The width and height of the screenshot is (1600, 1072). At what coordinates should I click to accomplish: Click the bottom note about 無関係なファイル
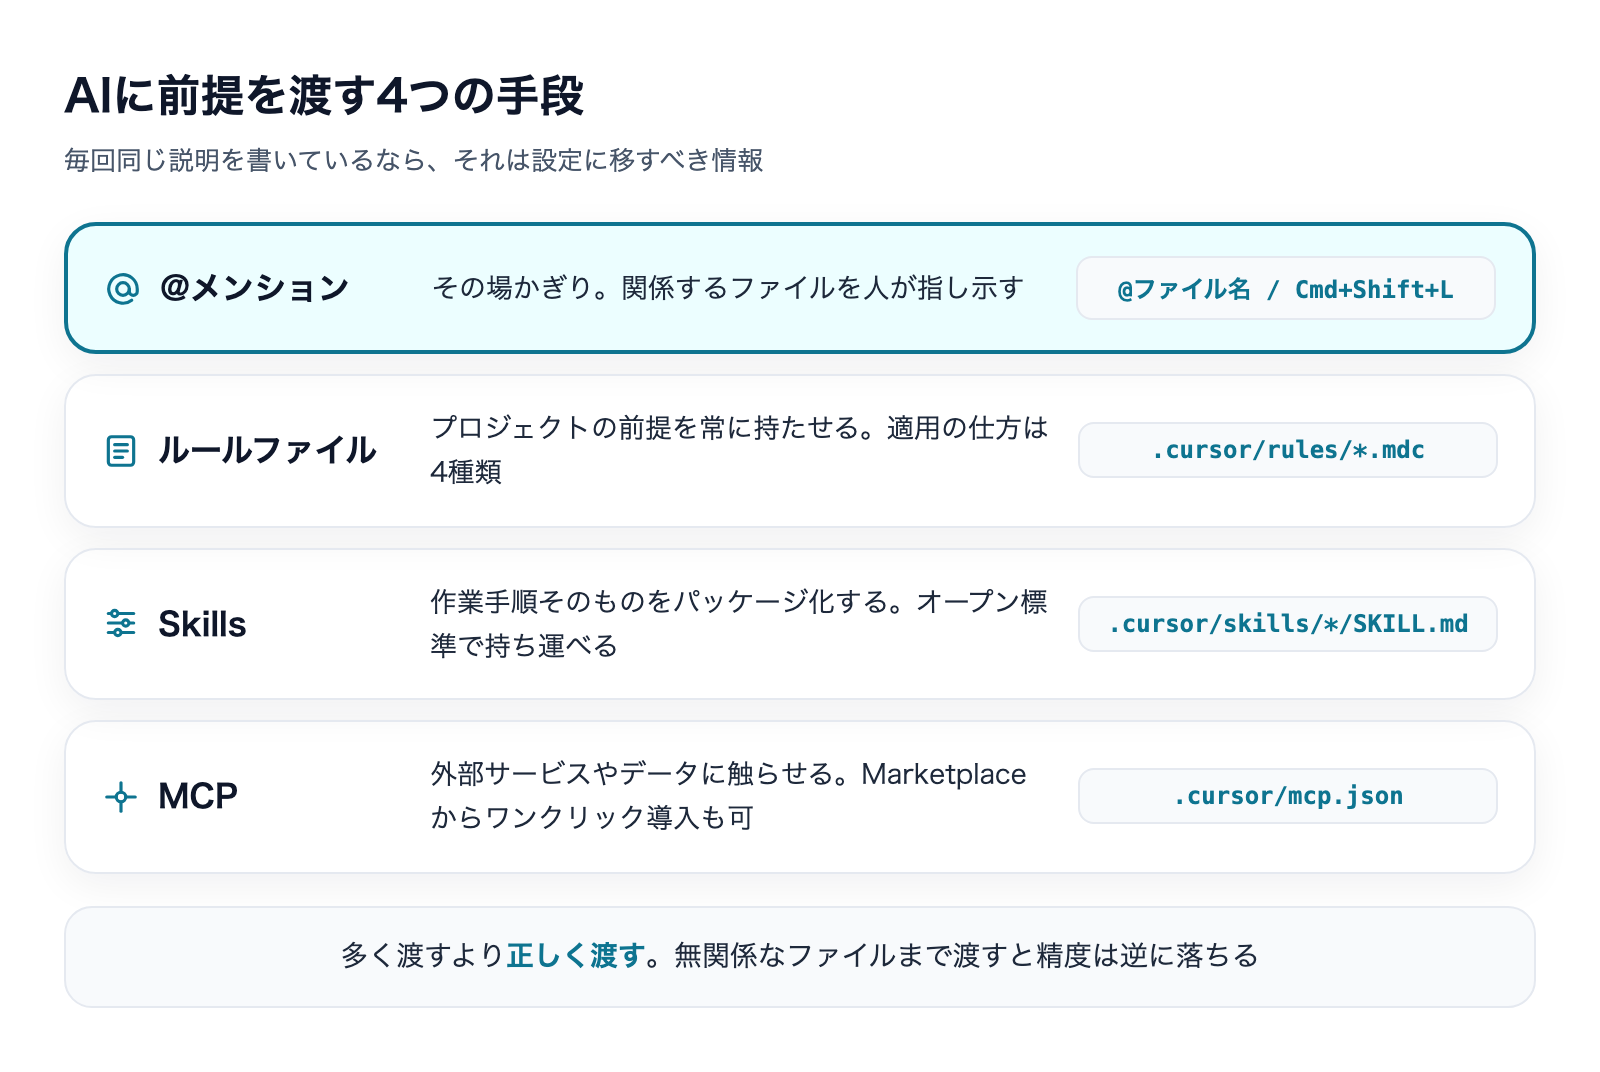[x=800, y=956]
